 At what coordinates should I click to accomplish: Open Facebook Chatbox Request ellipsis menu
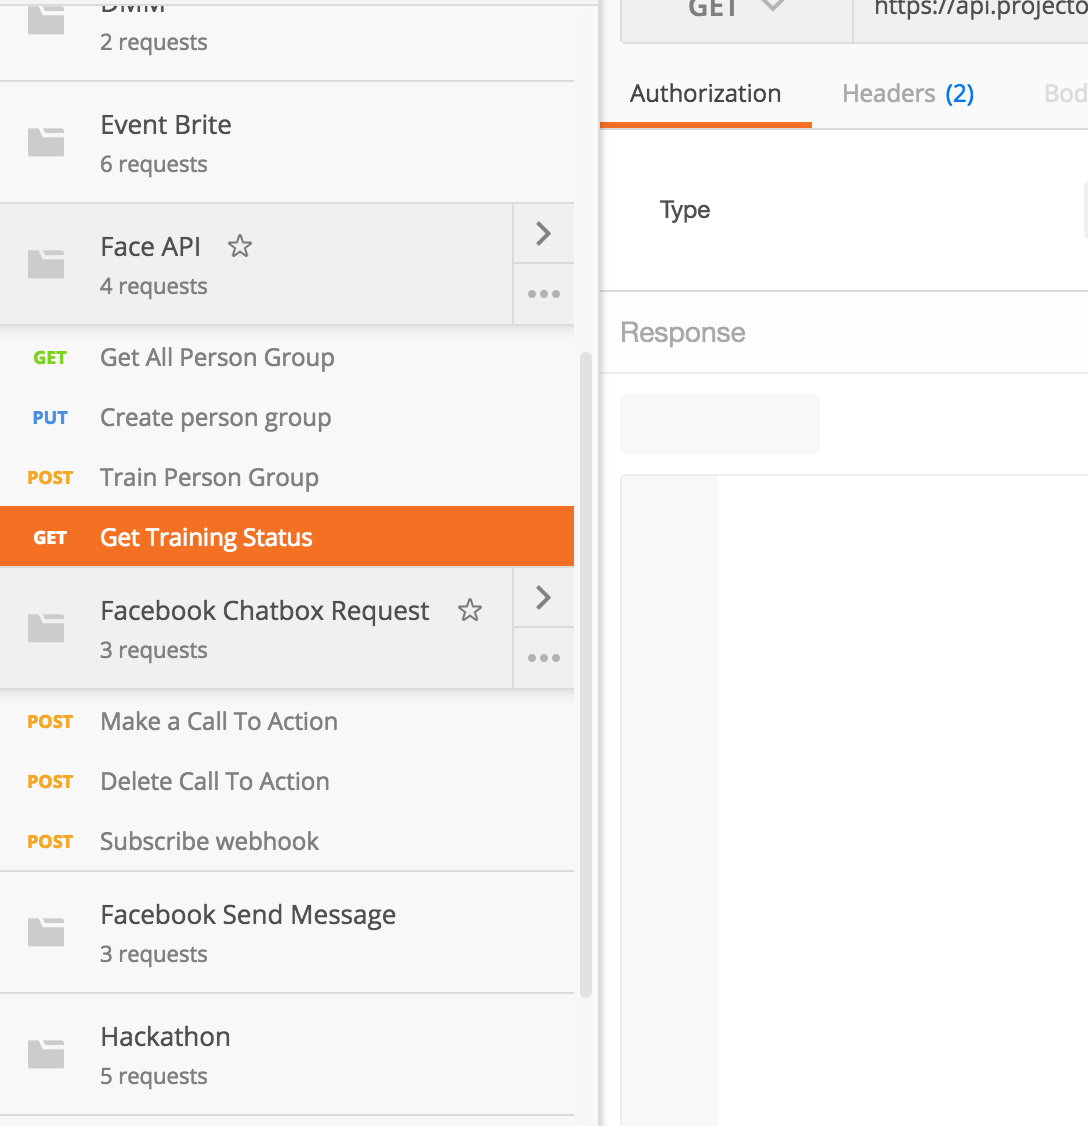click(543, 658)
